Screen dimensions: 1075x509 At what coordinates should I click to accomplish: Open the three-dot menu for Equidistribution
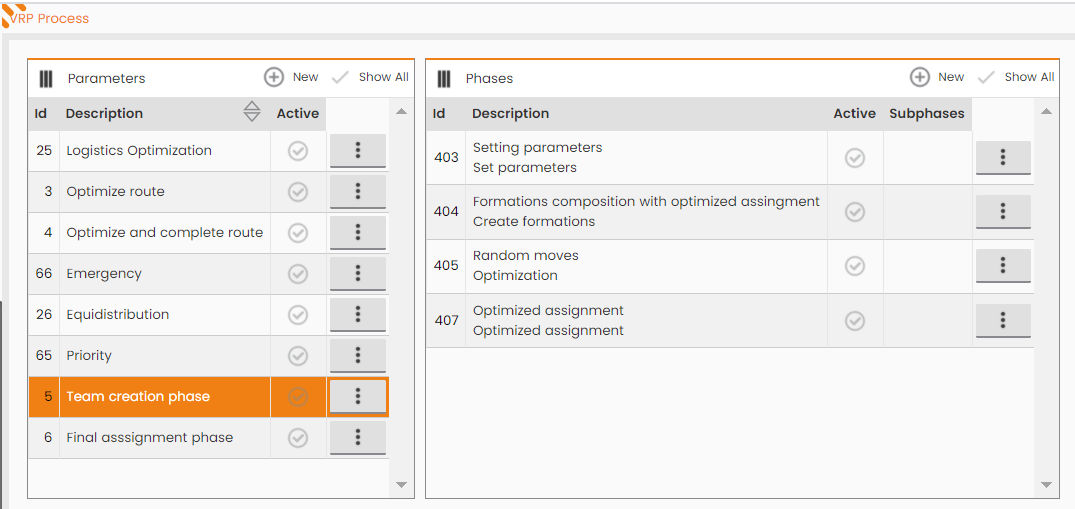358,315
